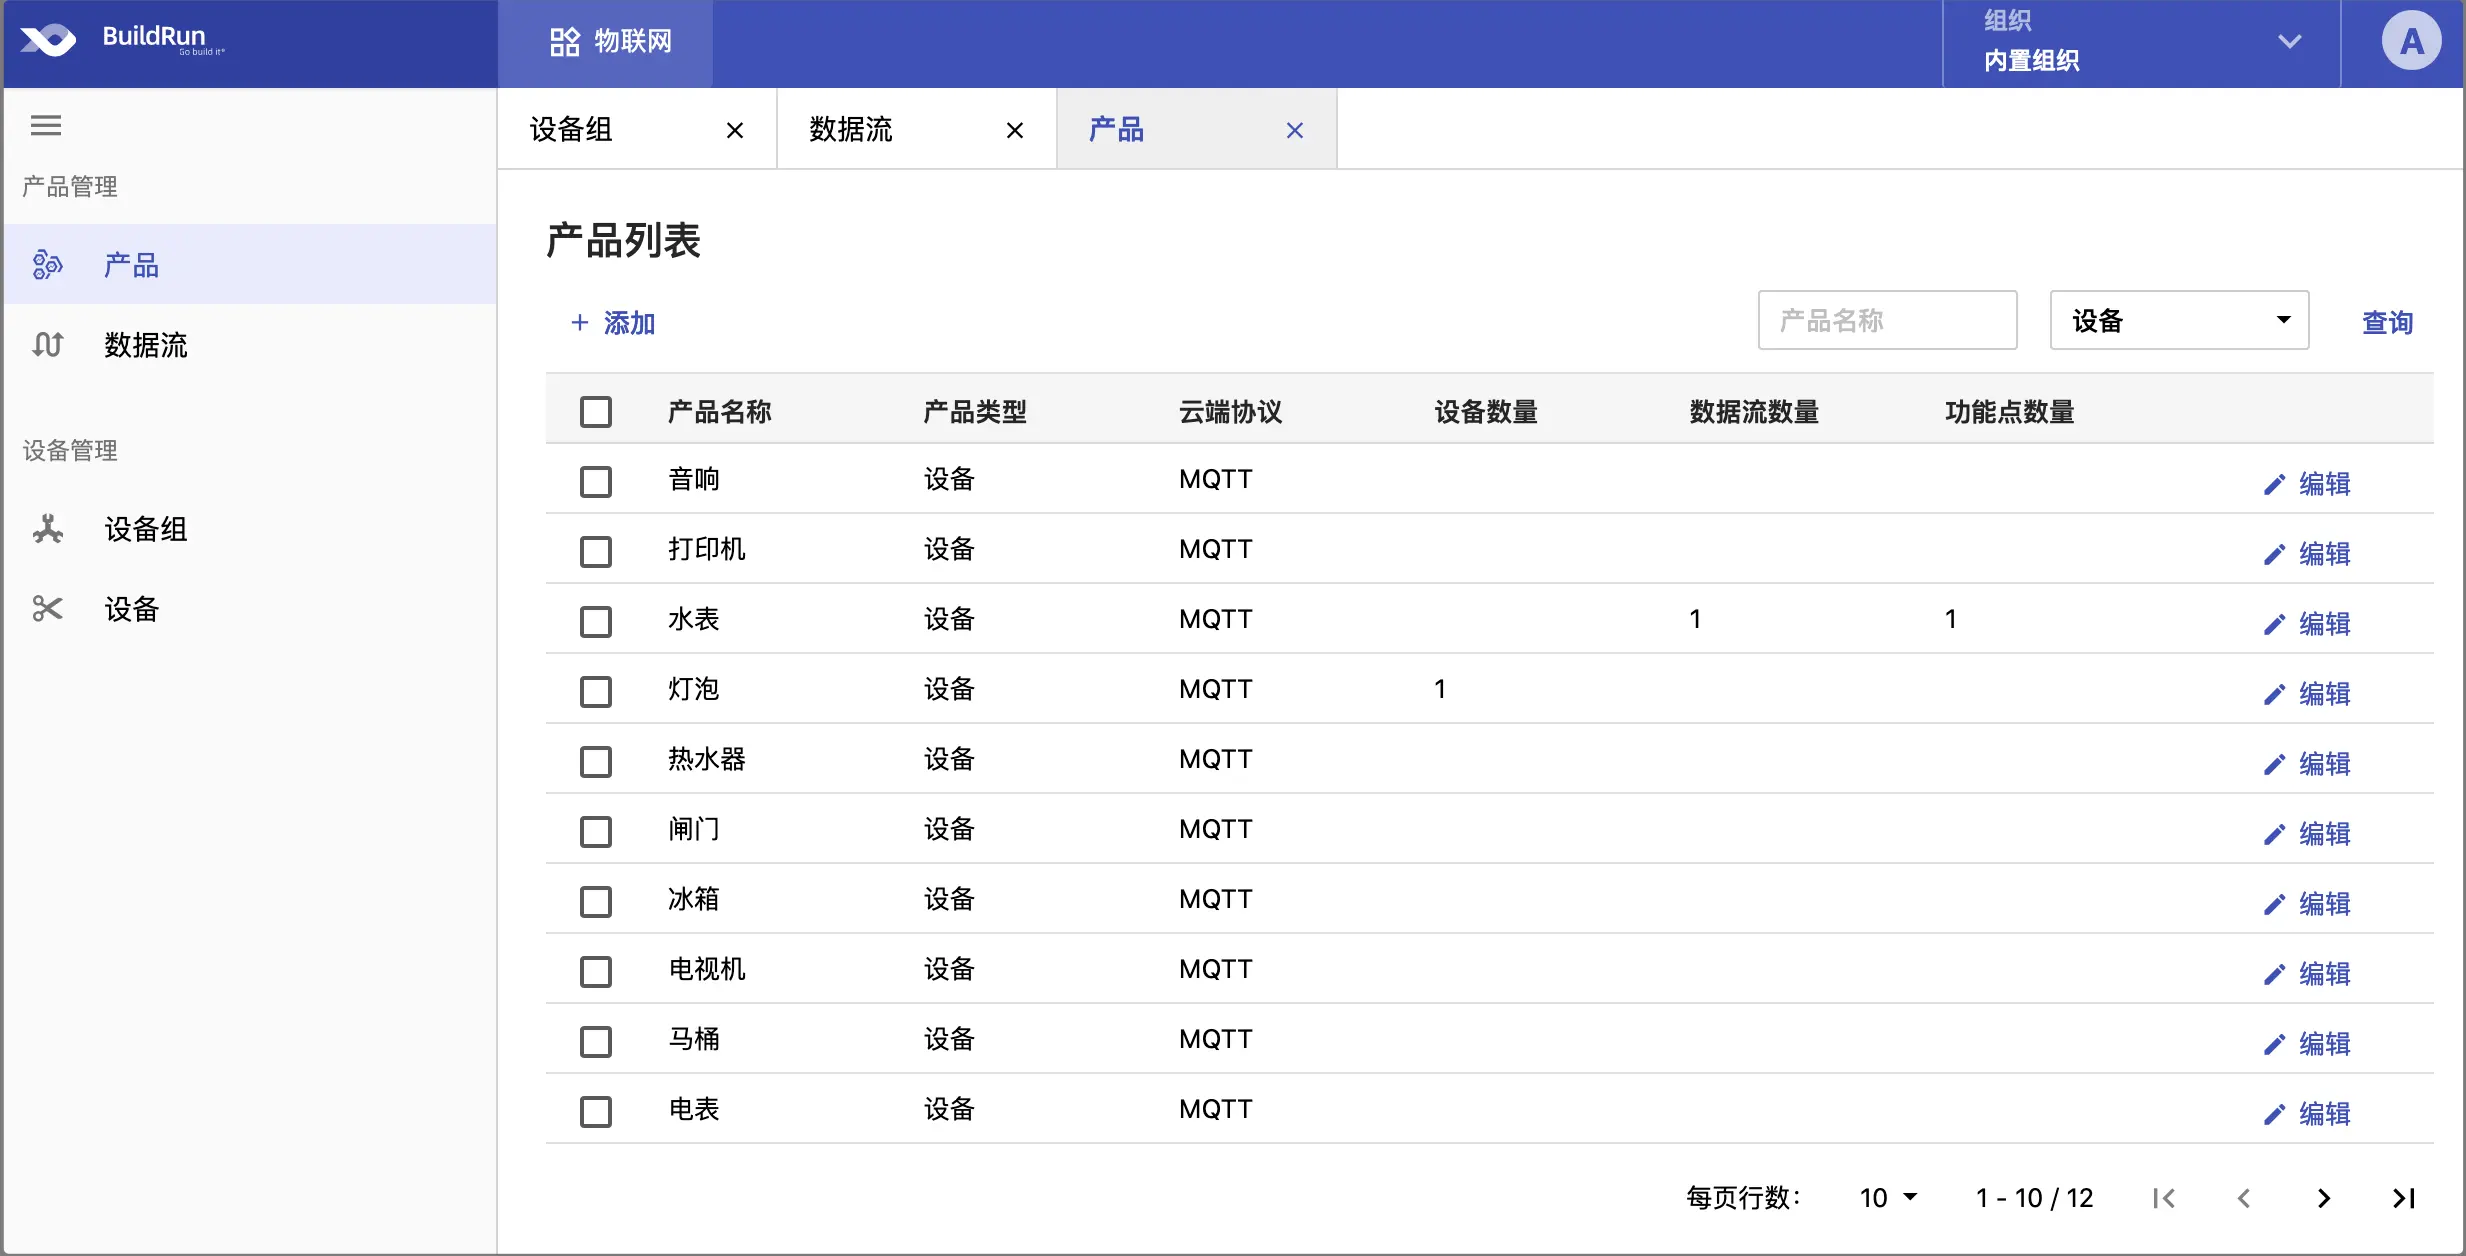The image size is (2466, 1256).
Task: Close the 设备组 tab
Action: click(x=735, y=130)
